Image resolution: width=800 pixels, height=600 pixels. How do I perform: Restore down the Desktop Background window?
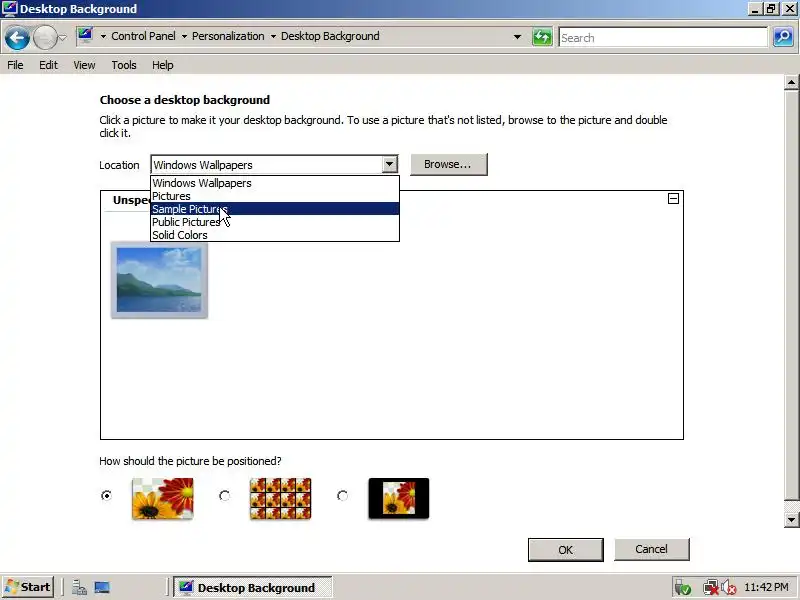[771, 9]
